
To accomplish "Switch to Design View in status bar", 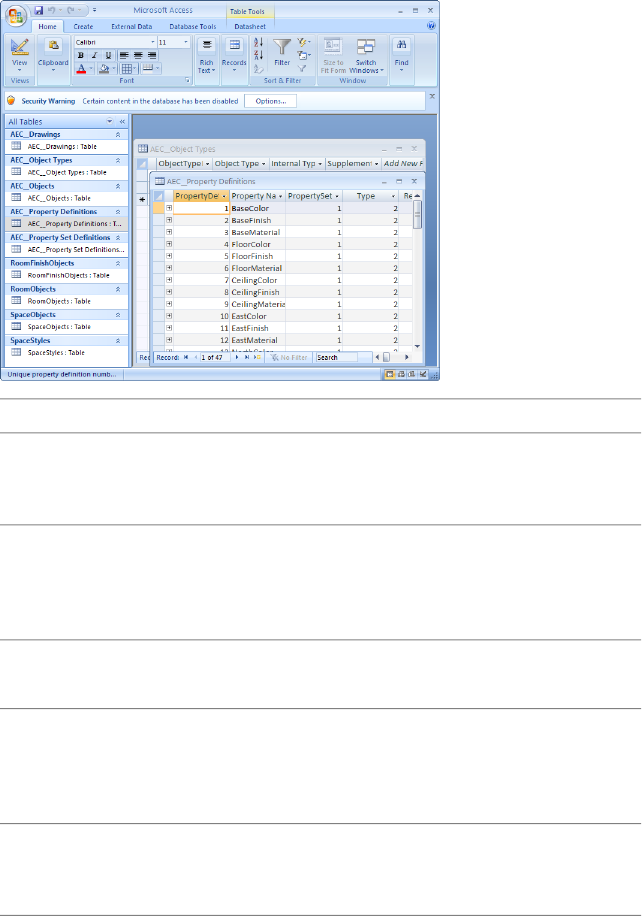I will (x=424, y=374).
